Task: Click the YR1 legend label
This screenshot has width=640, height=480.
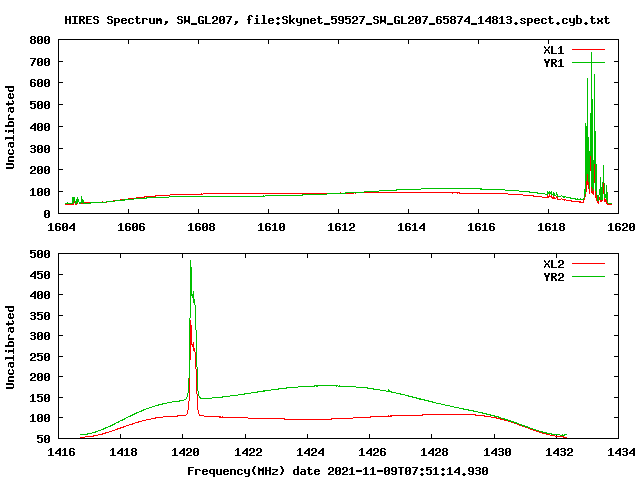Action: pos(554,63)
